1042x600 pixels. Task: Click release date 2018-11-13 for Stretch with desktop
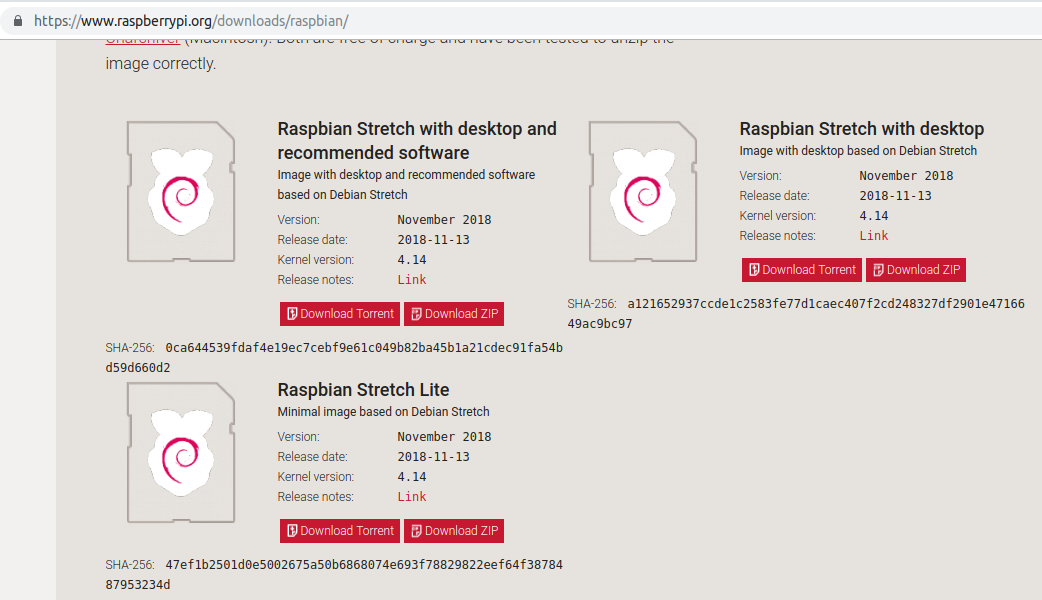pyautogui.click(x=895, y=196)
